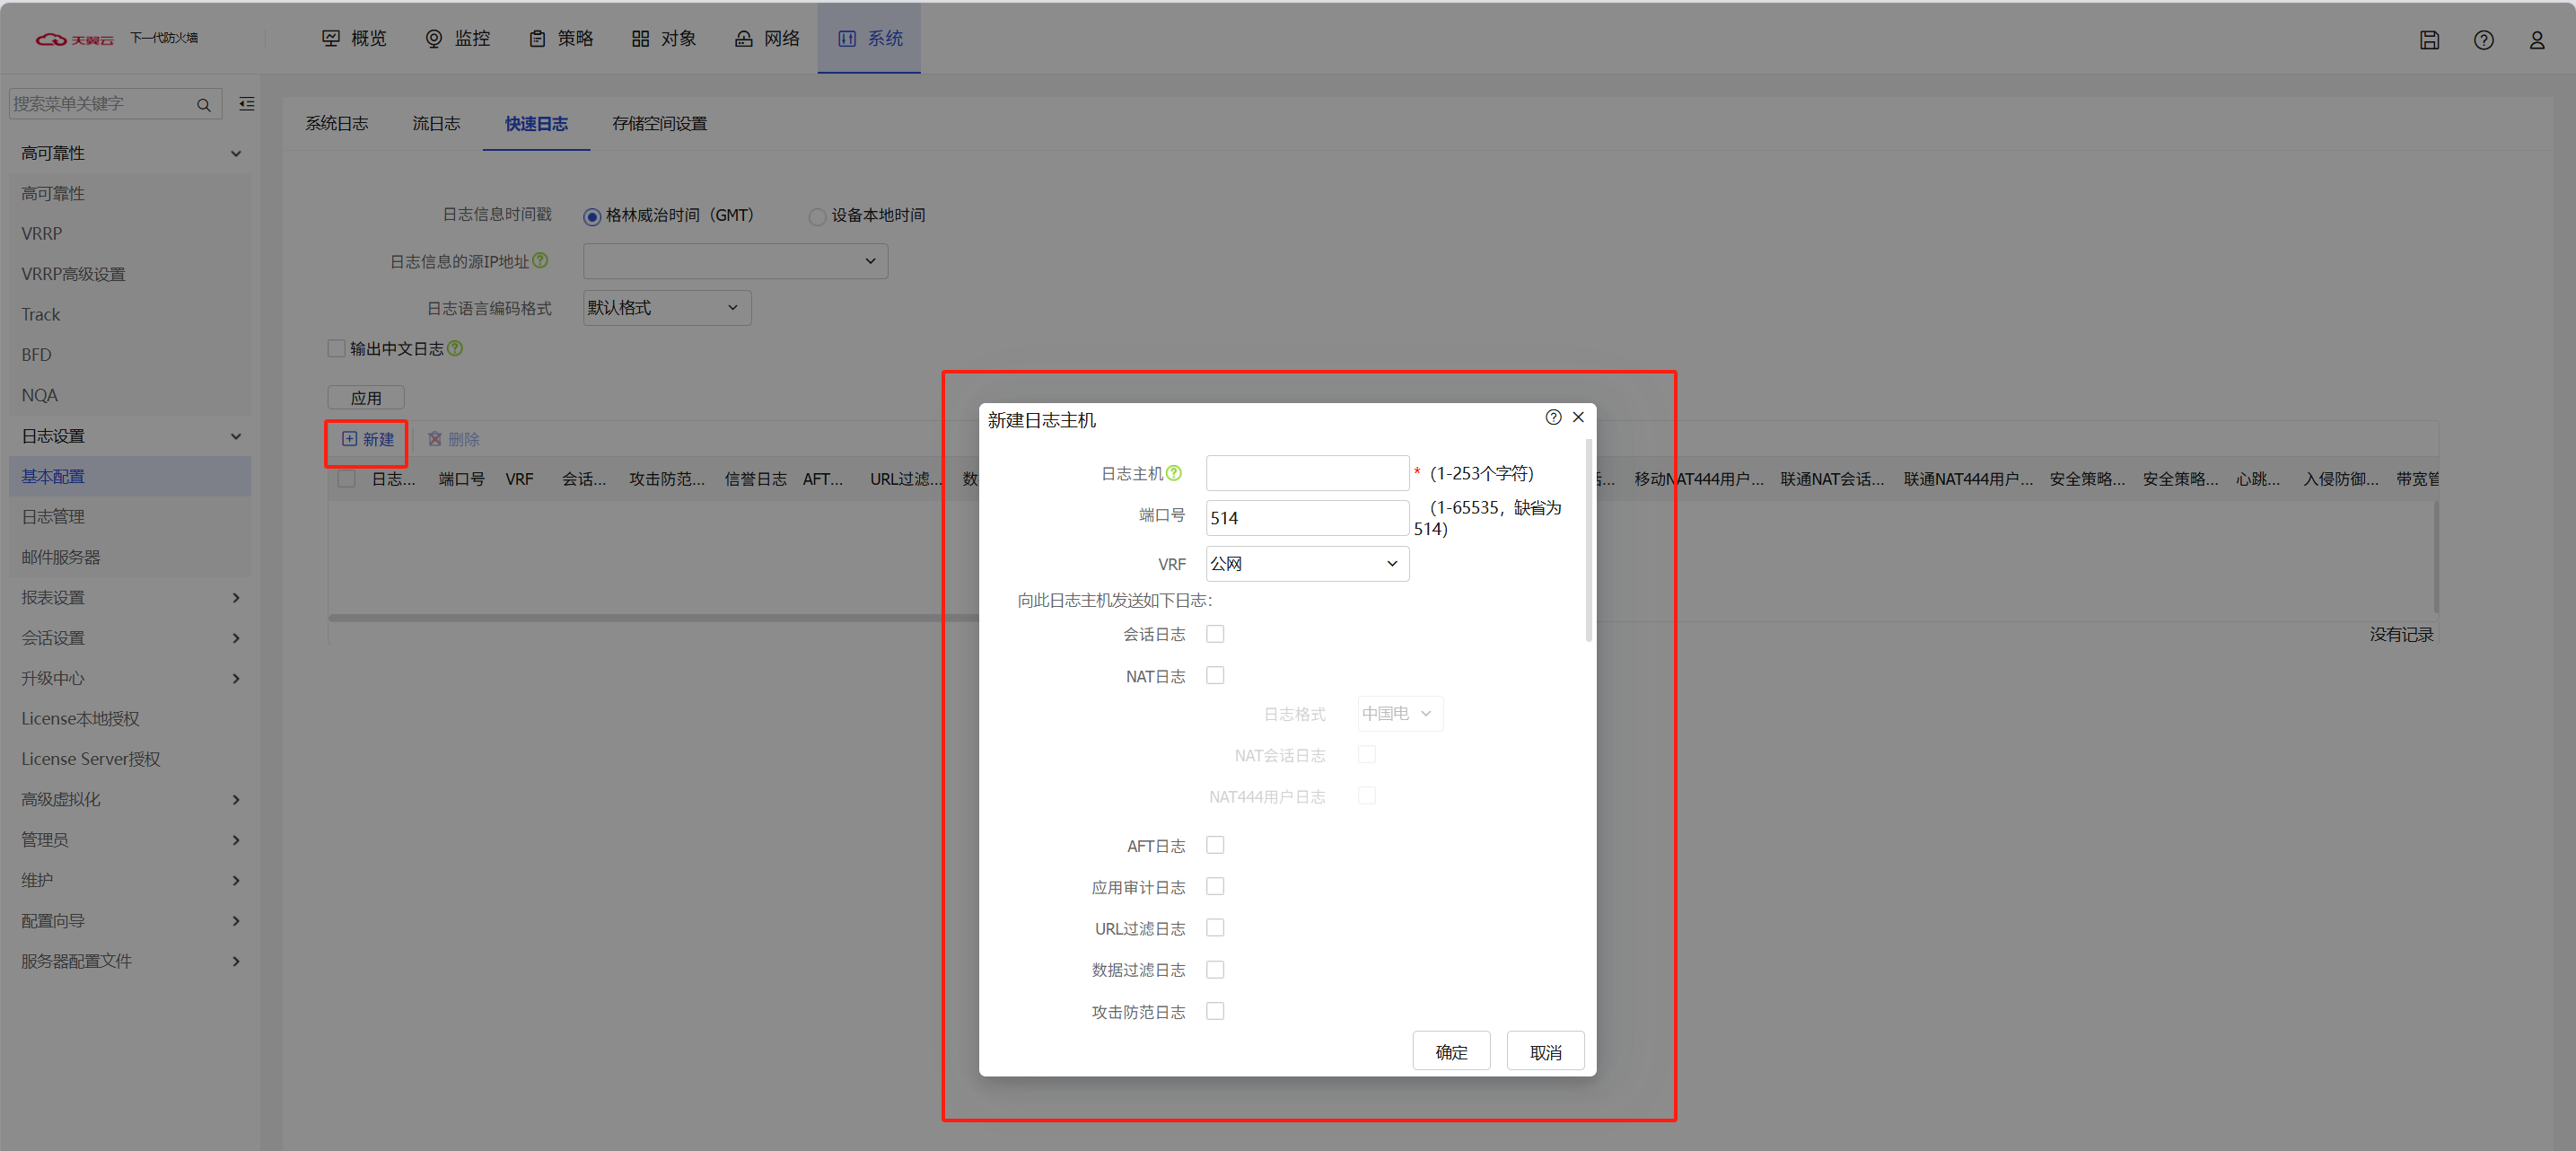Click the dialog vertical scrollbar
2576x1151 pixels.
click(x=1588, y=540)
